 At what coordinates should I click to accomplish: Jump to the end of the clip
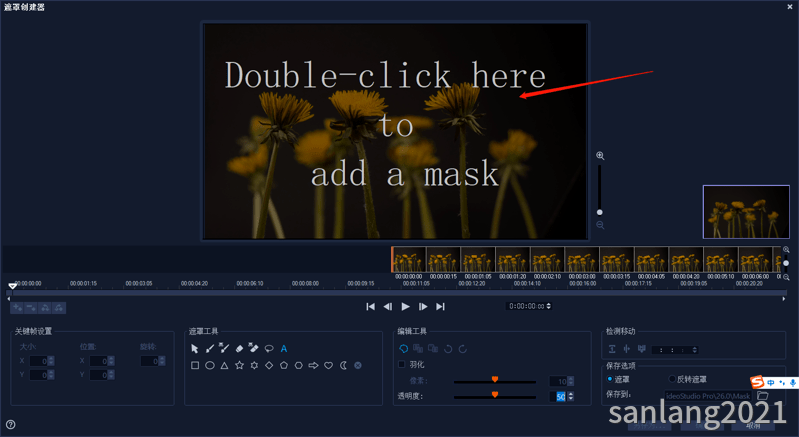tap(440, 307)
